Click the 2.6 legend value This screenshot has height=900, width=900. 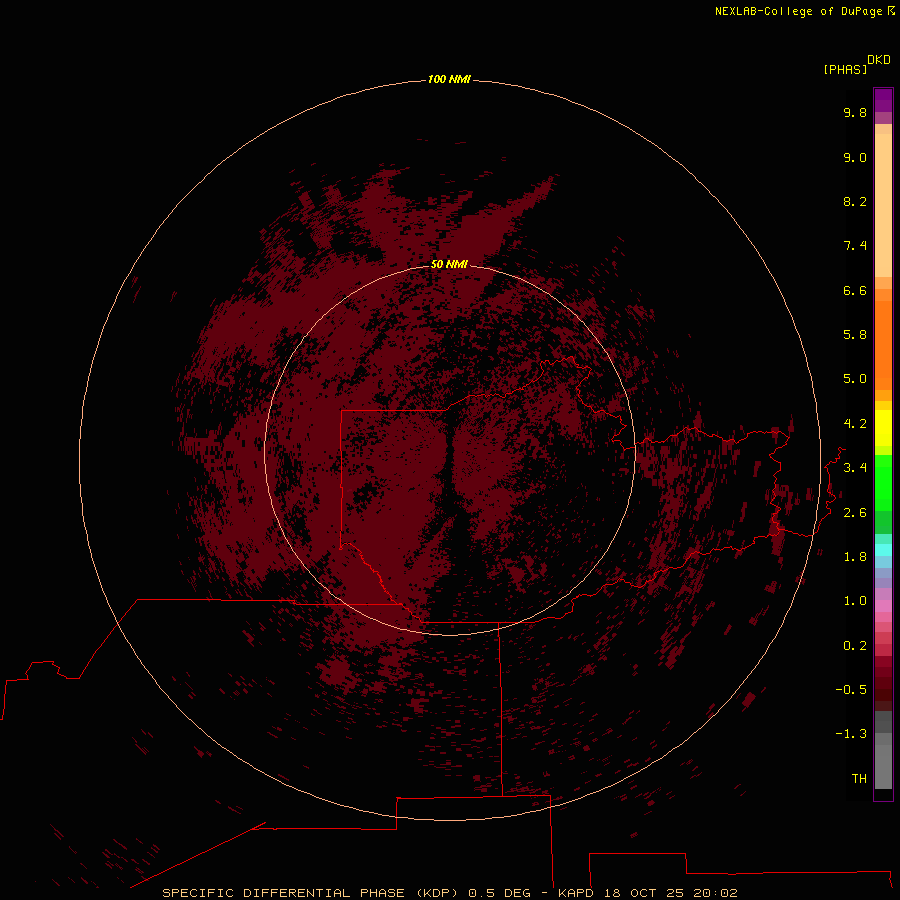click(x=855, y=513)
